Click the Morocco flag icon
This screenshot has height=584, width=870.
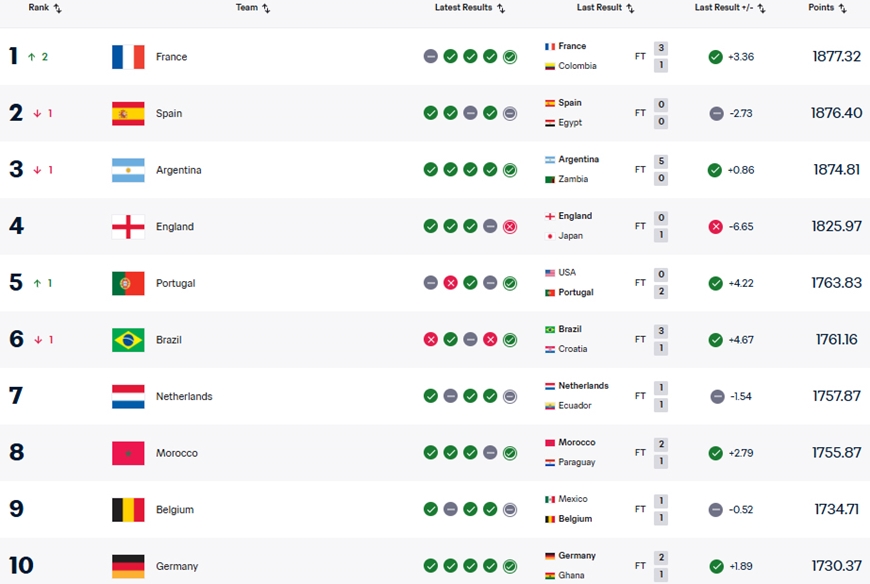click(x=128, y=453)
